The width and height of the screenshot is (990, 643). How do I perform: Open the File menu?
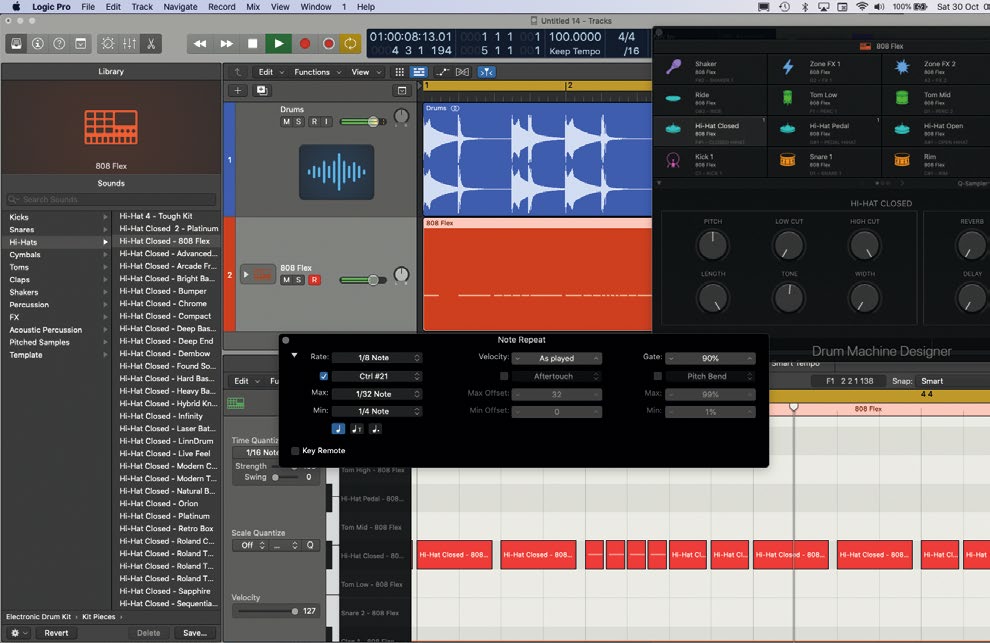[88, 7]
